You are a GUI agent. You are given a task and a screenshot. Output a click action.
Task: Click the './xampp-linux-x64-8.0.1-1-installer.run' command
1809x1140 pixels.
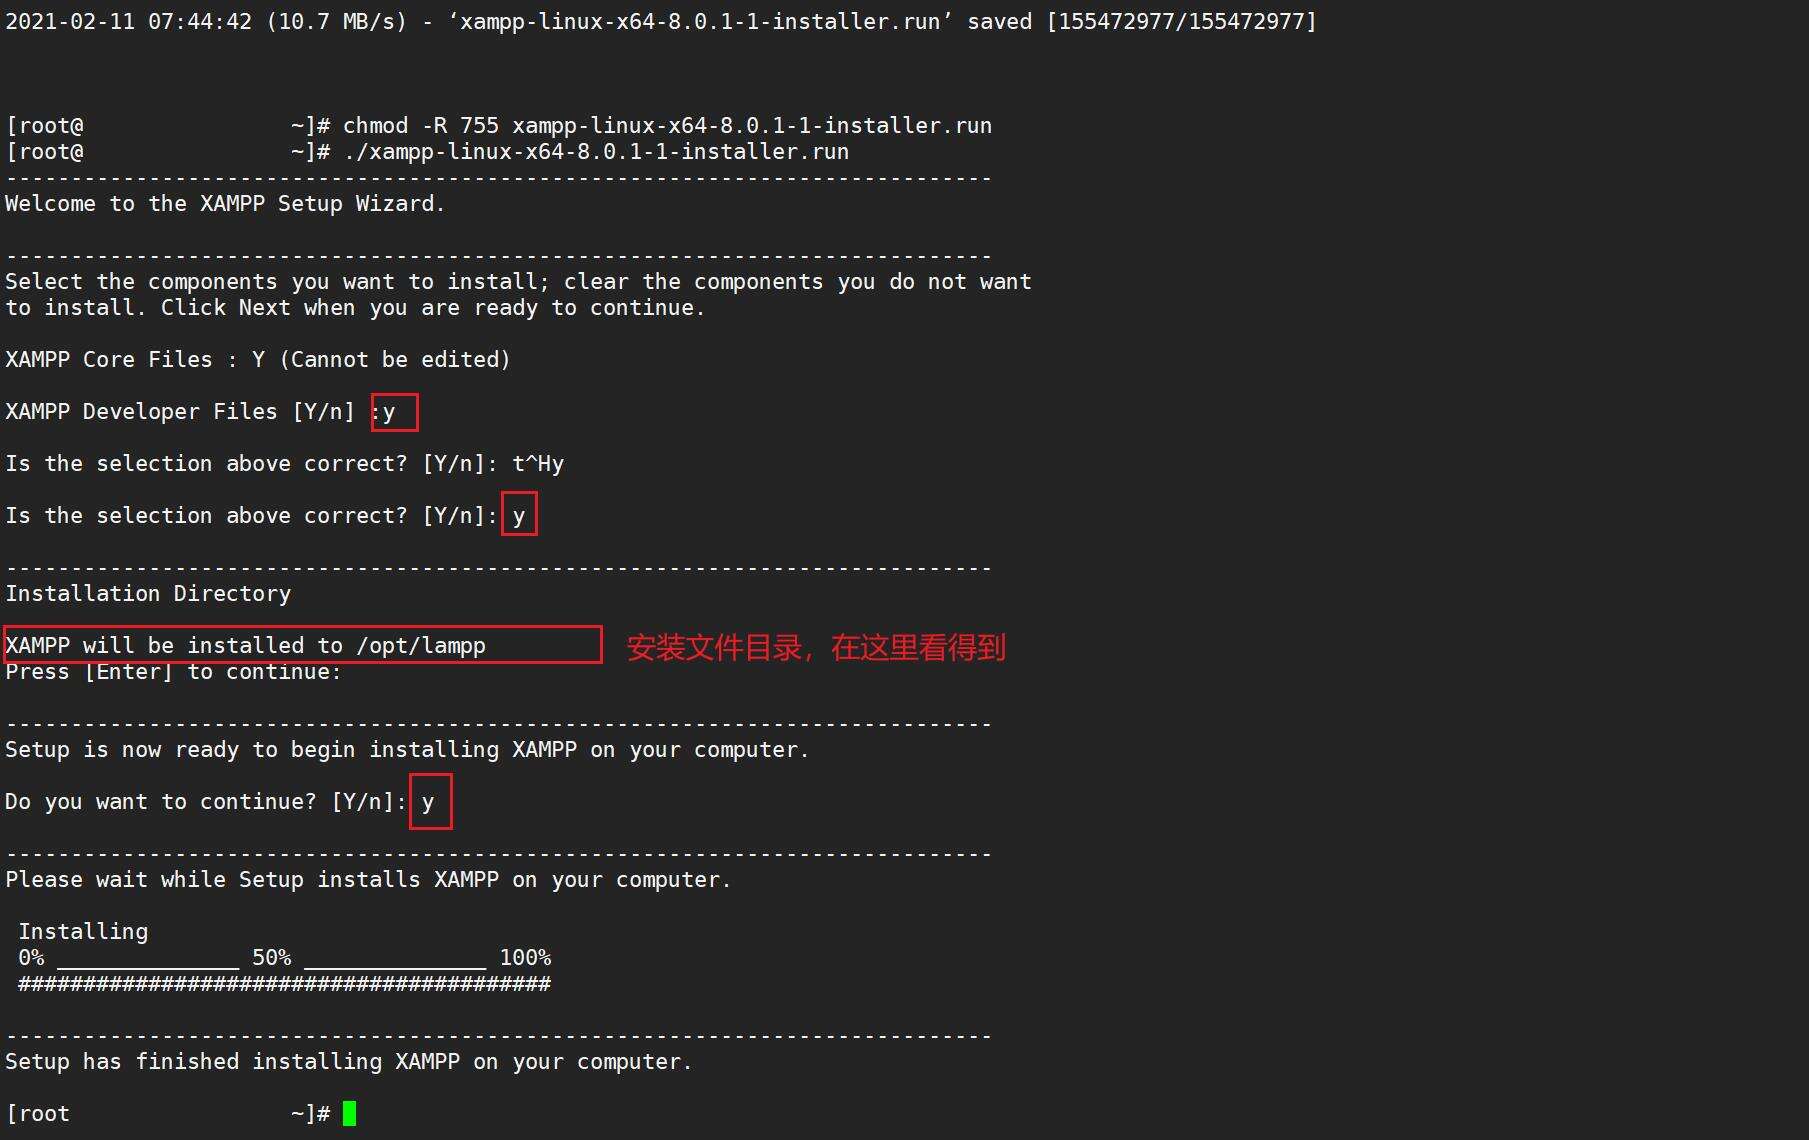point(596,152)
